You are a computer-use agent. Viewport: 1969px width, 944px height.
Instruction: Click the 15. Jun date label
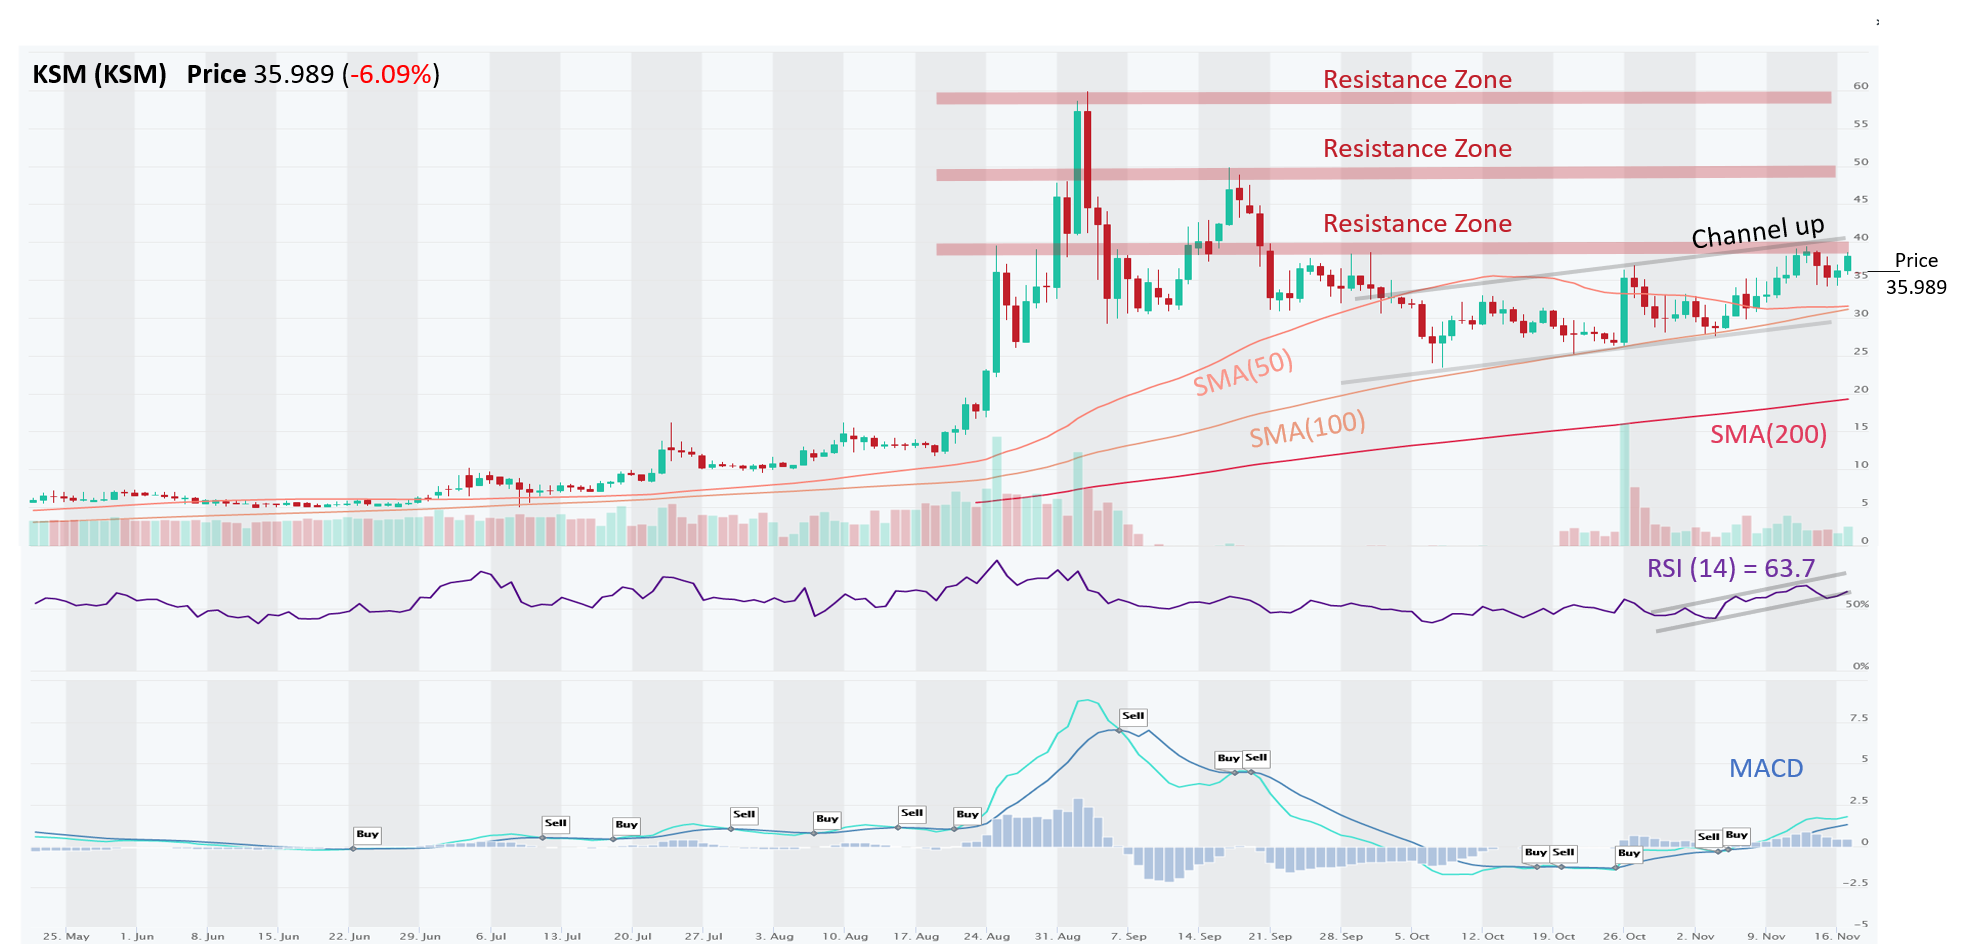point(278,936)
